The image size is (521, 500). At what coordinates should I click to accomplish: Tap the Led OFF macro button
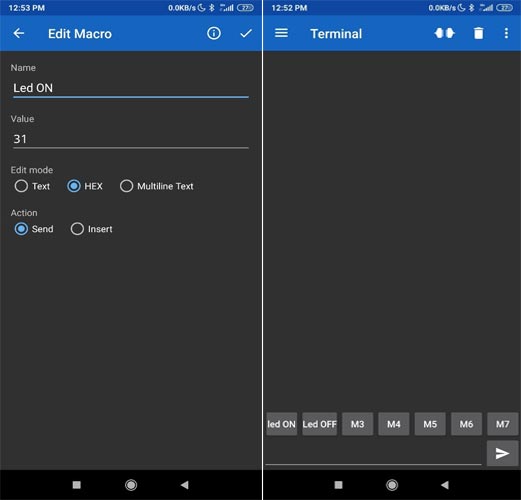(x=320, y=424)
